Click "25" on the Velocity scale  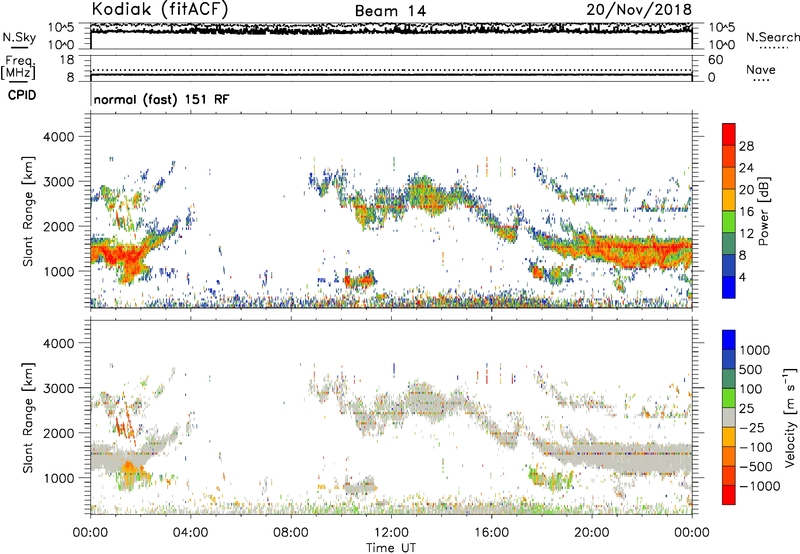[746, 409]
